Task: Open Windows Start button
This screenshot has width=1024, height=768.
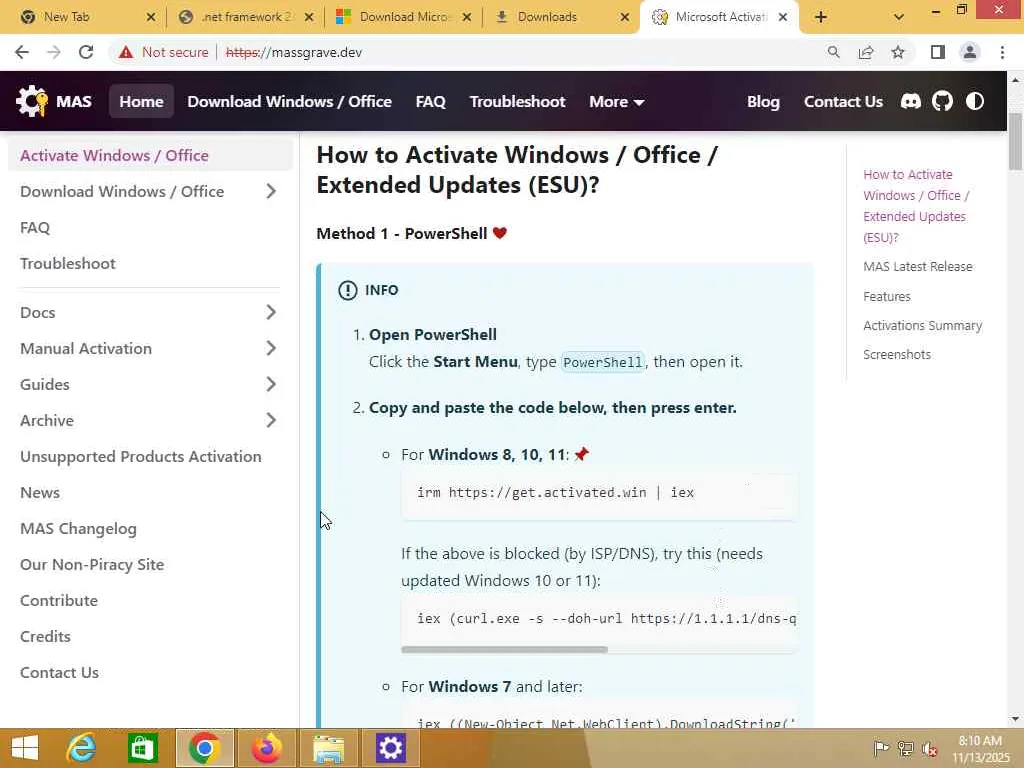Action: coord(25,748)
